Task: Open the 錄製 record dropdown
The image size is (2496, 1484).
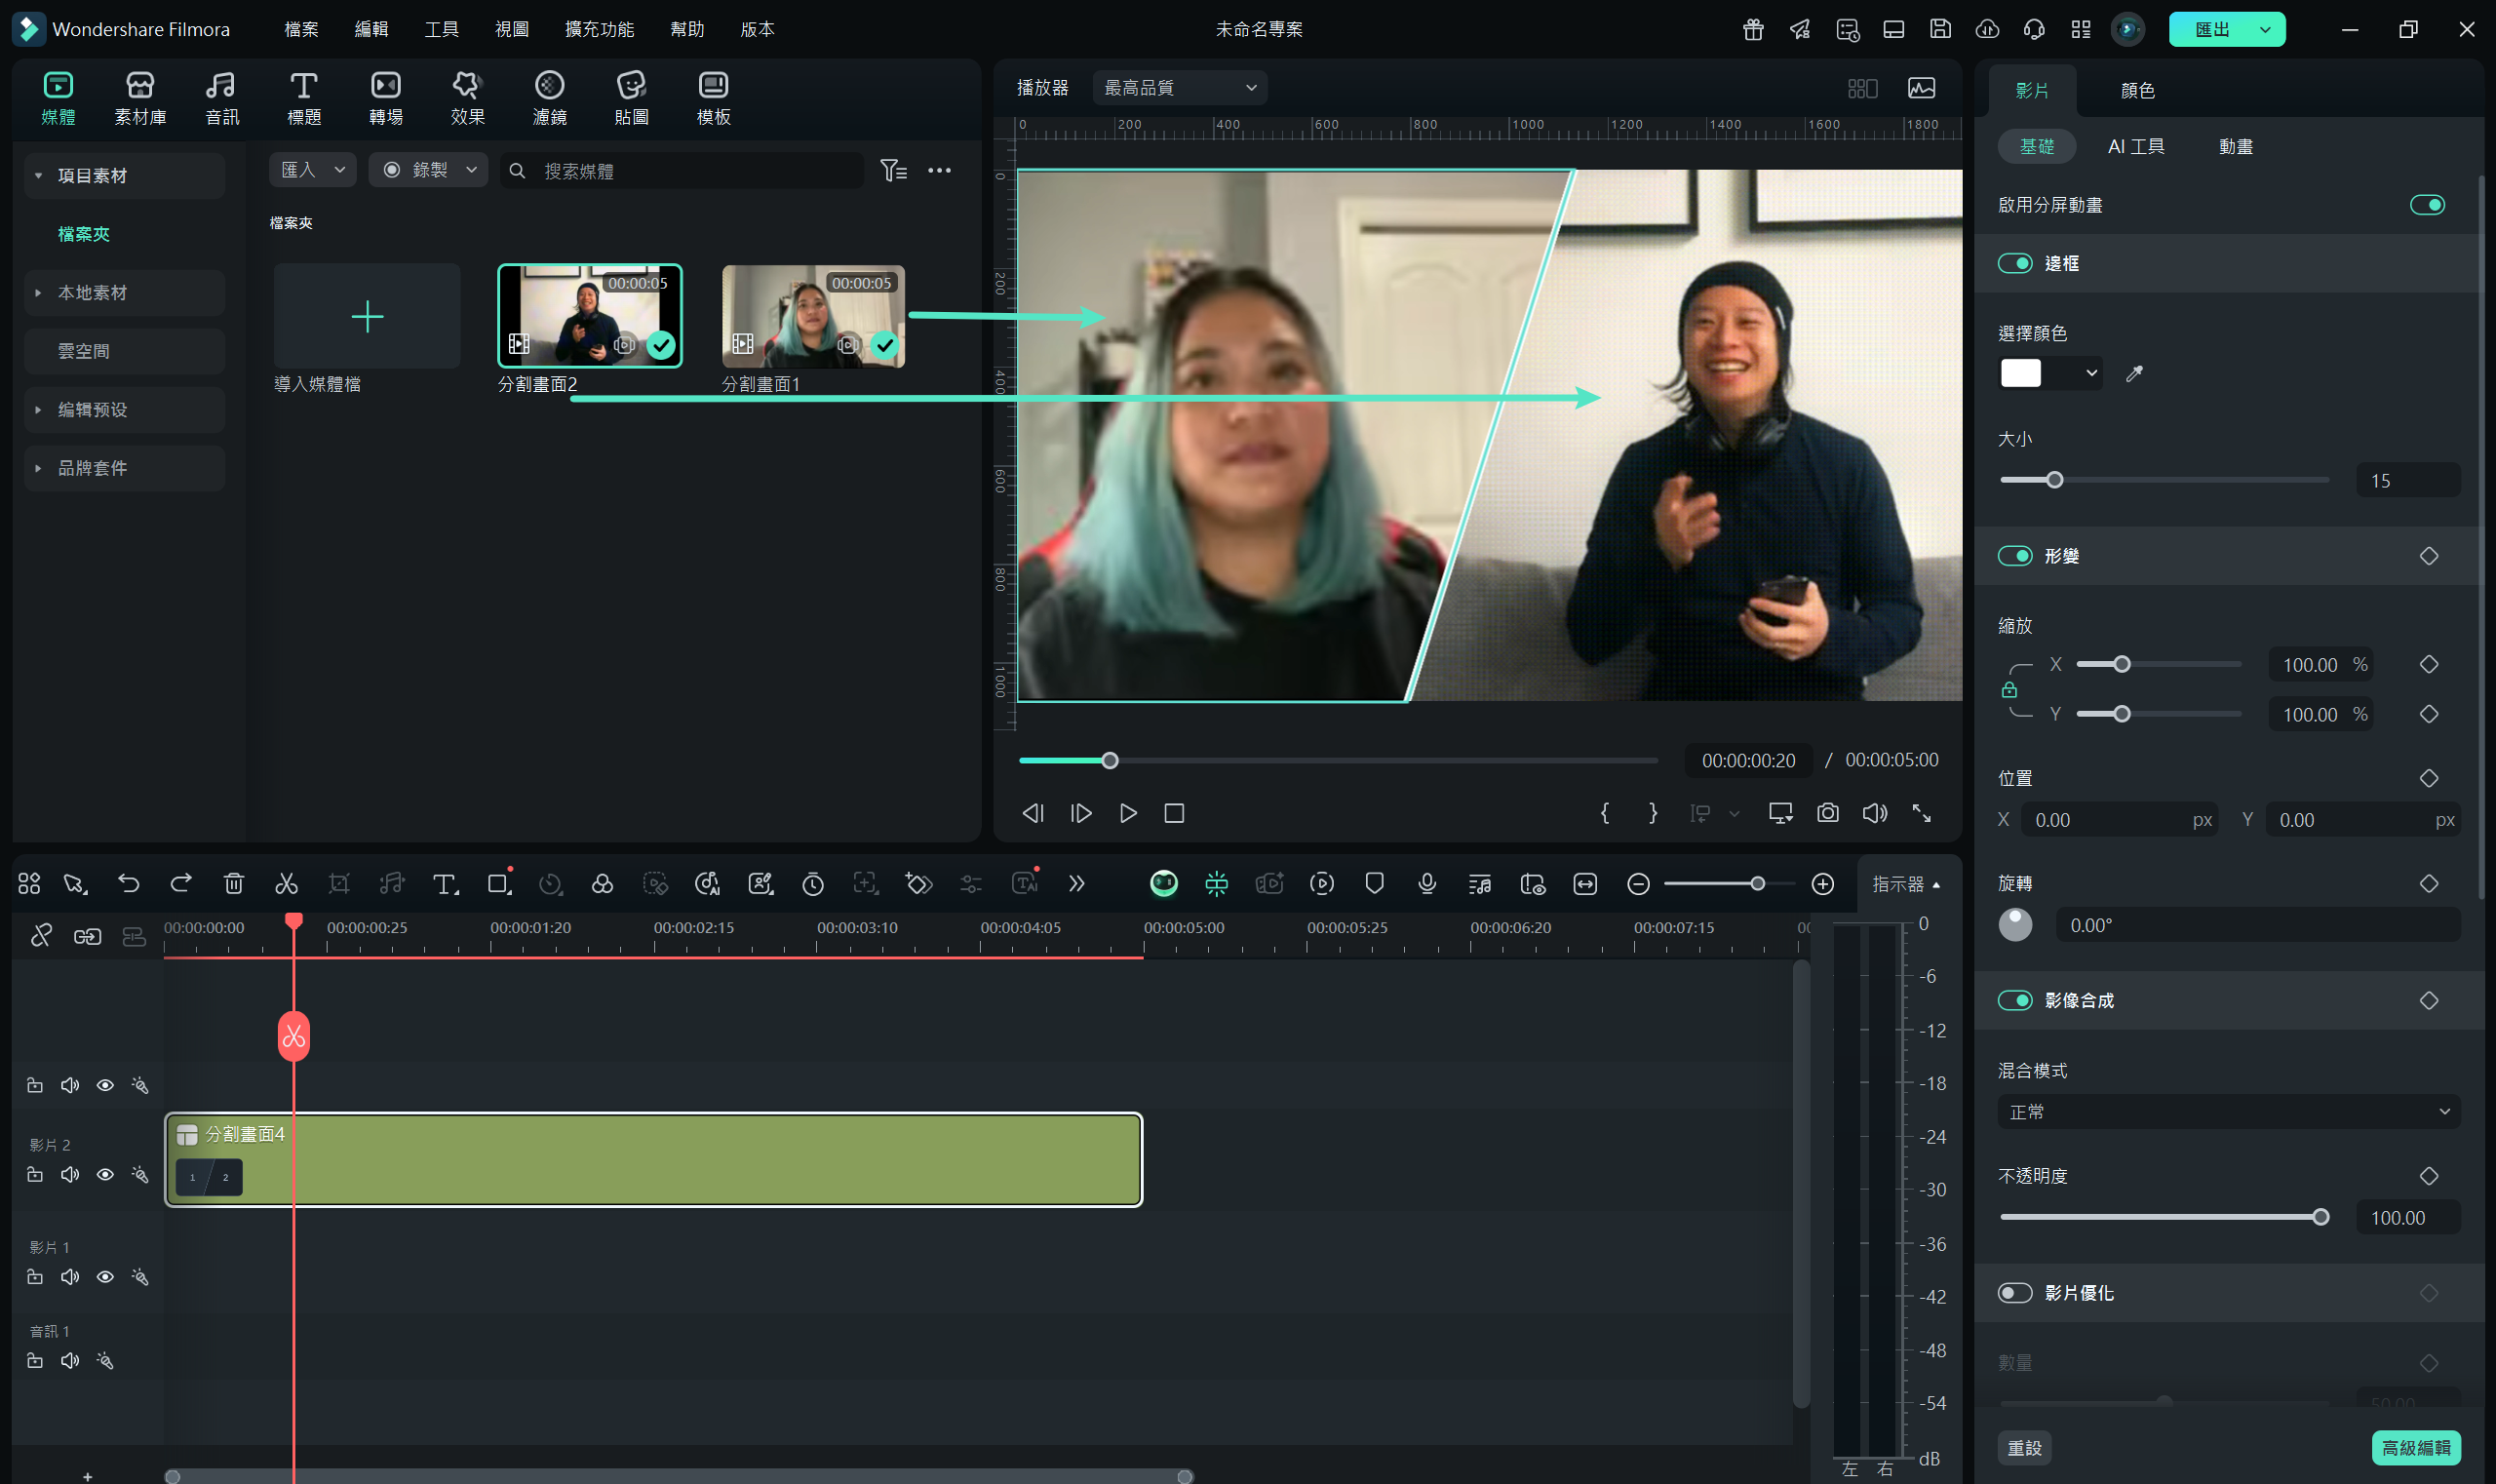Action: (428, 170)
